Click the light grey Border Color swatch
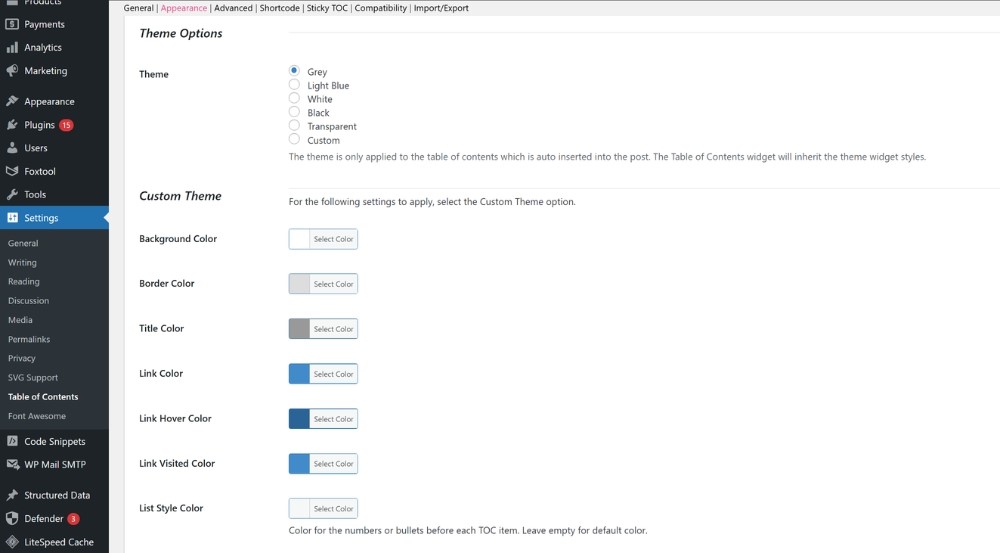The width and height of the screenshot is (1000, 553). 299,284
